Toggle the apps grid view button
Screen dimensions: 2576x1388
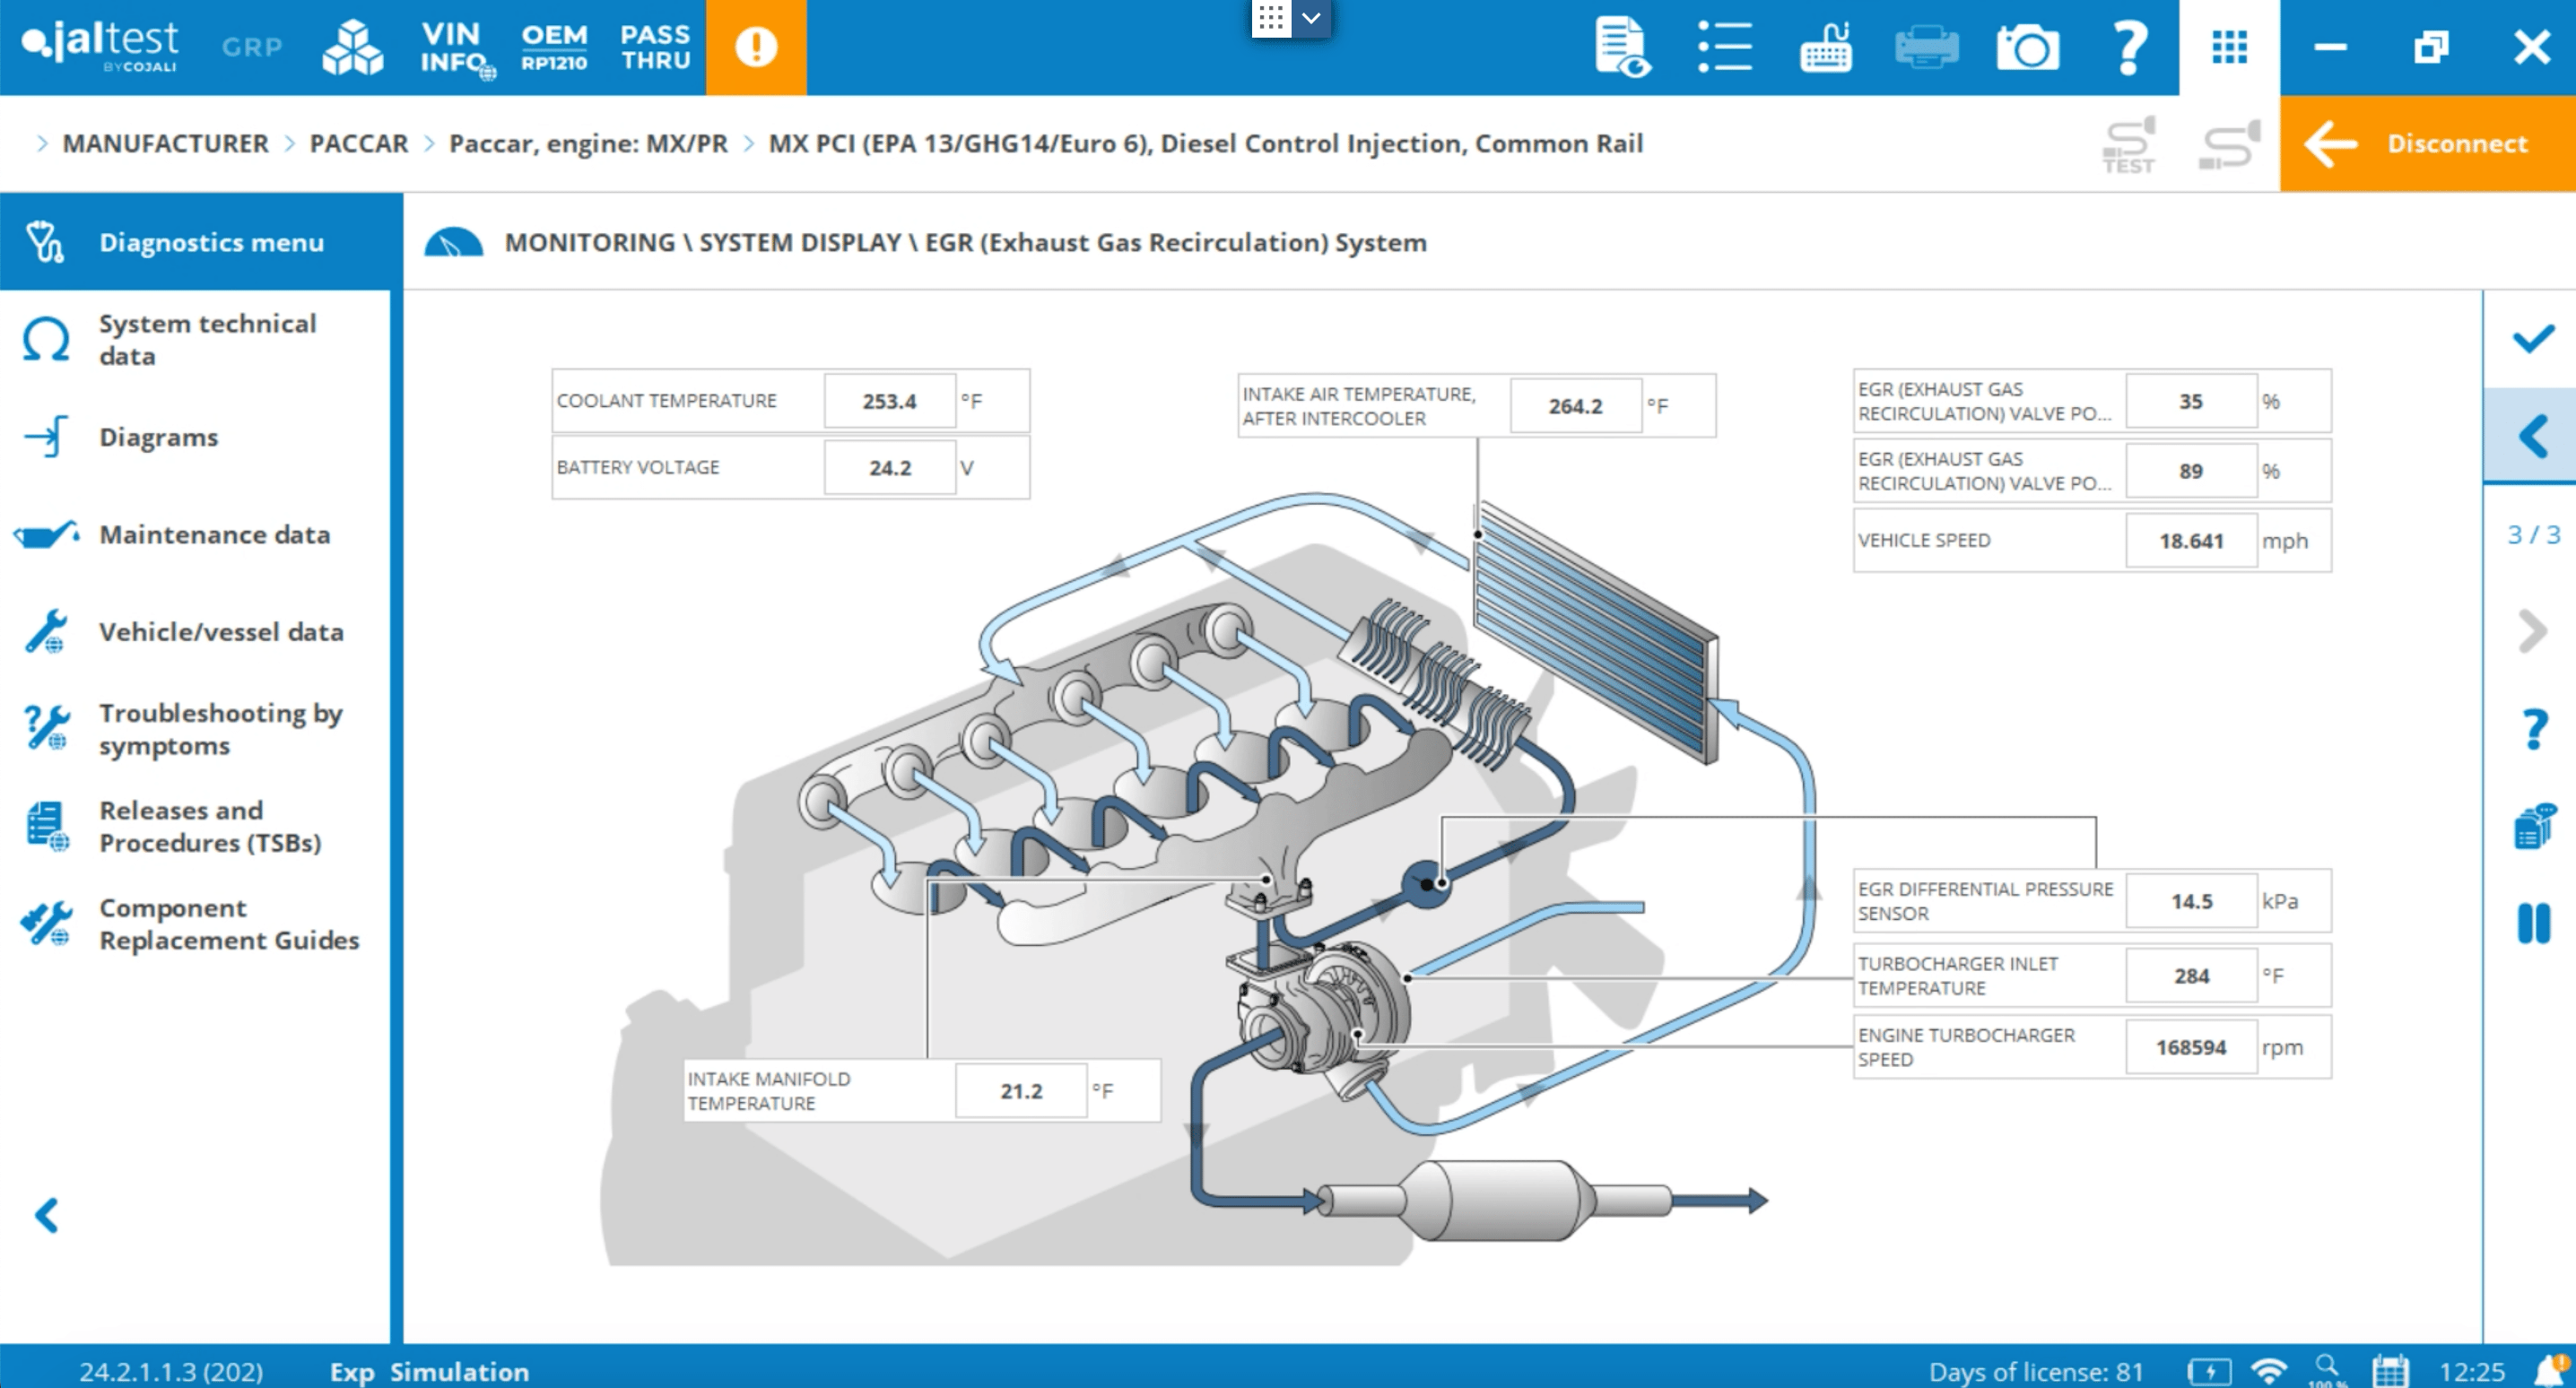point(2229,47)
